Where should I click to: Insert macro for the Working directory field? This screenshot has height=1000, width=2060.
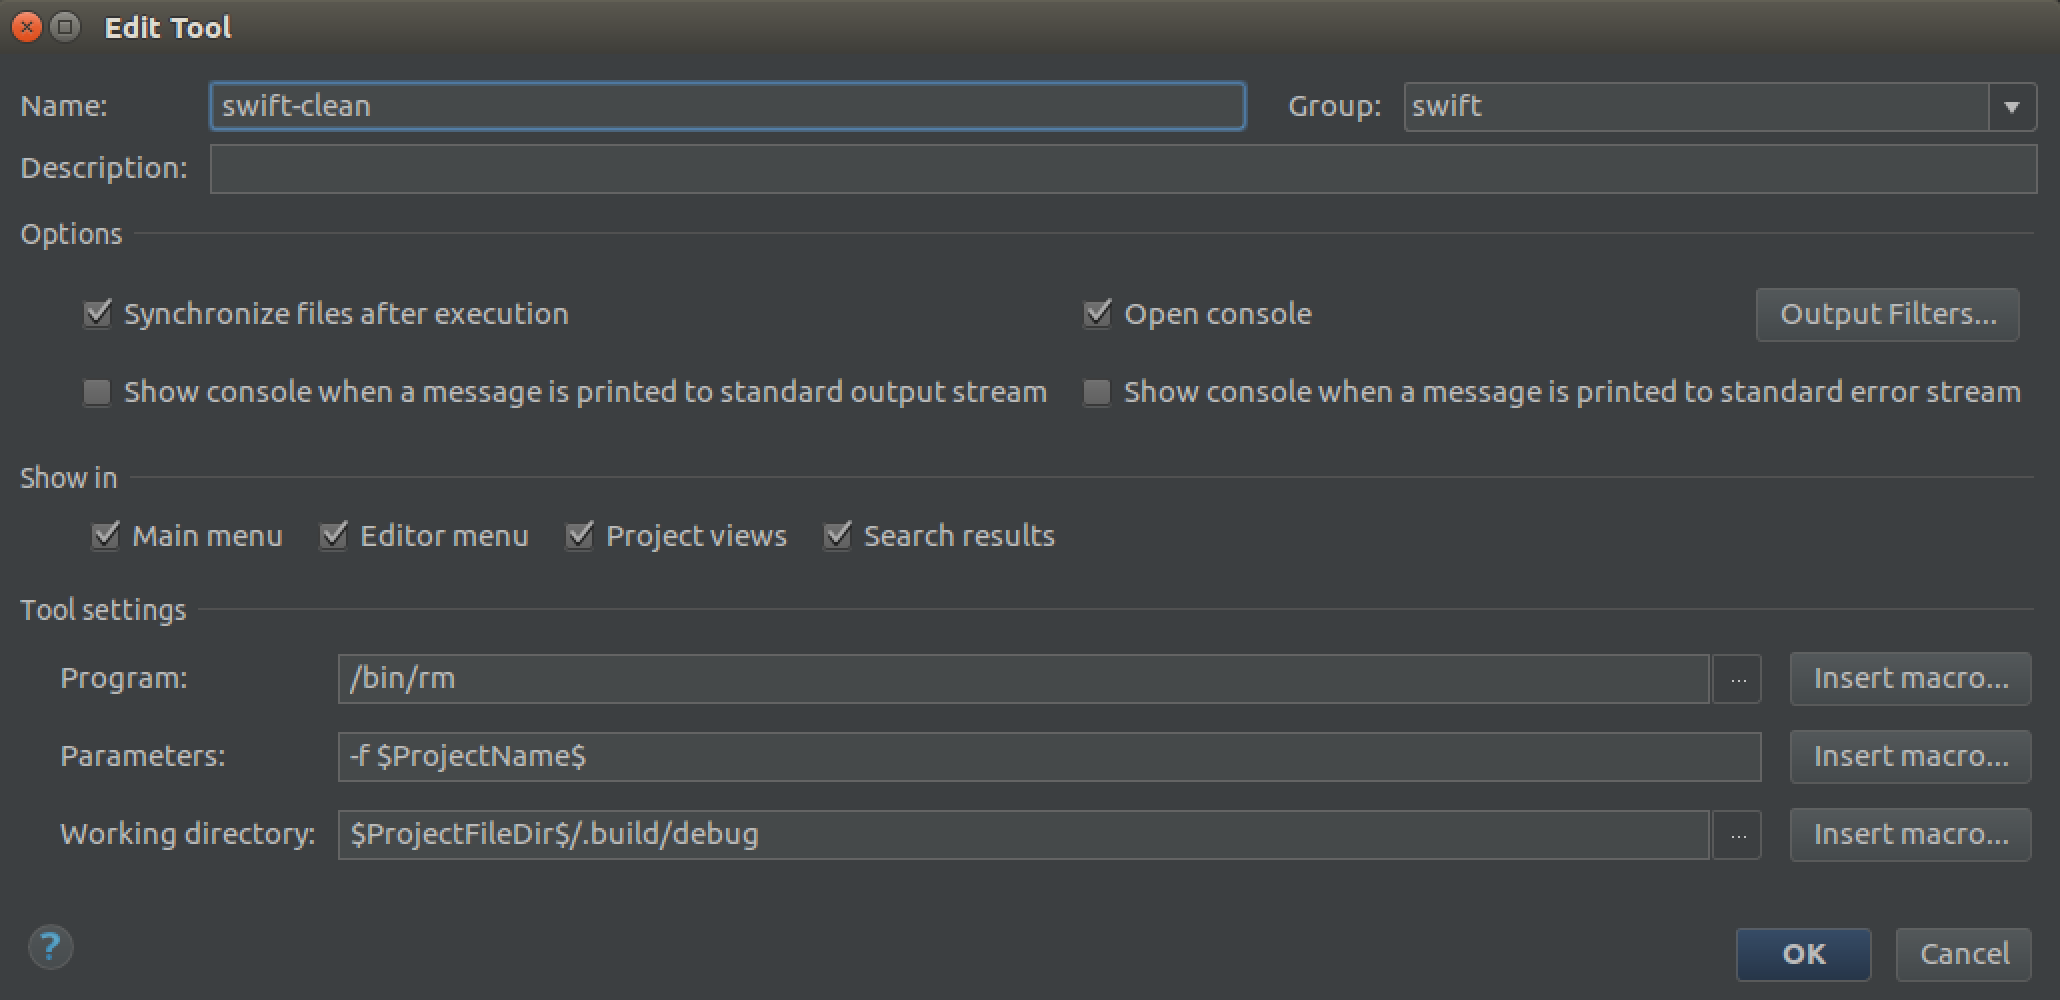tap(1910, 835)
